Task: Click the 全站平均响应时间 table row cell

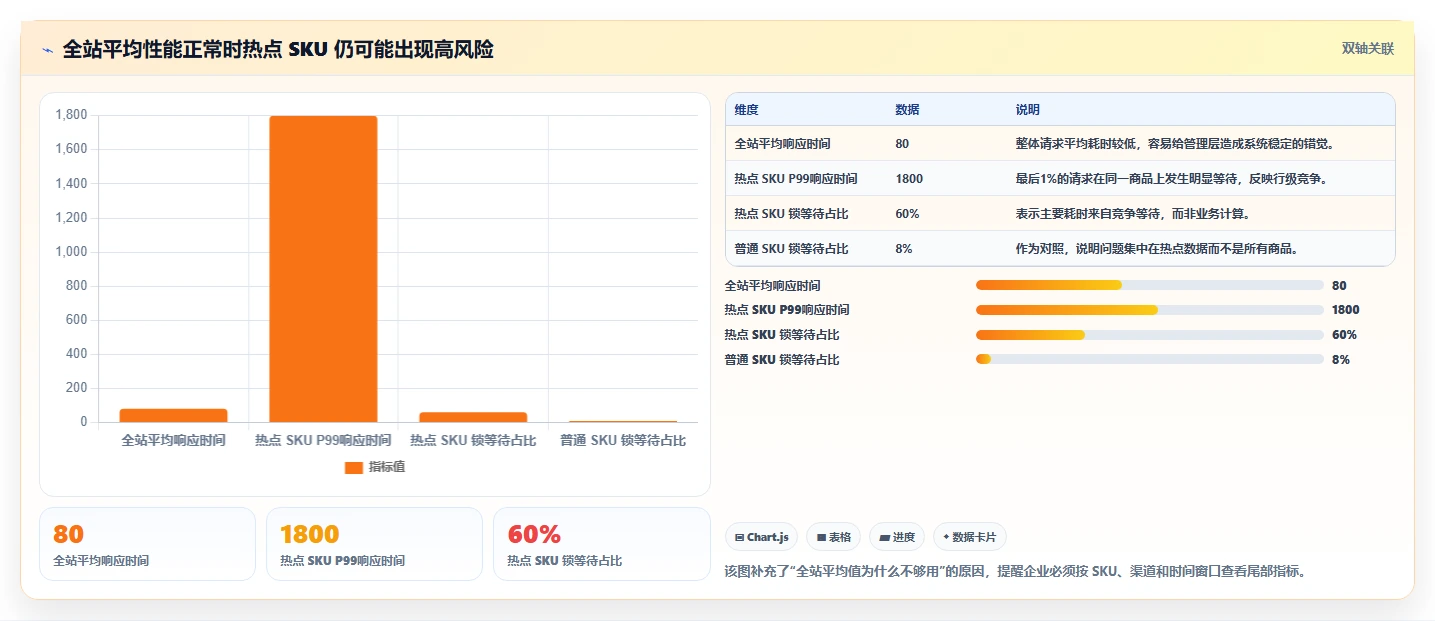Action: (x=782, y=144)
